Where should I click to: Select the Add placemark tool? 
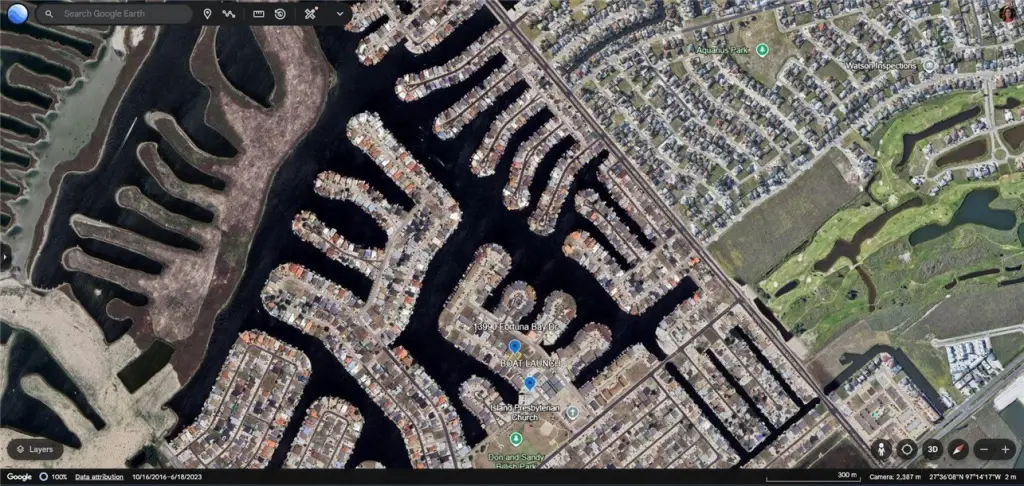pyautogui.click(x=207, y=14)
